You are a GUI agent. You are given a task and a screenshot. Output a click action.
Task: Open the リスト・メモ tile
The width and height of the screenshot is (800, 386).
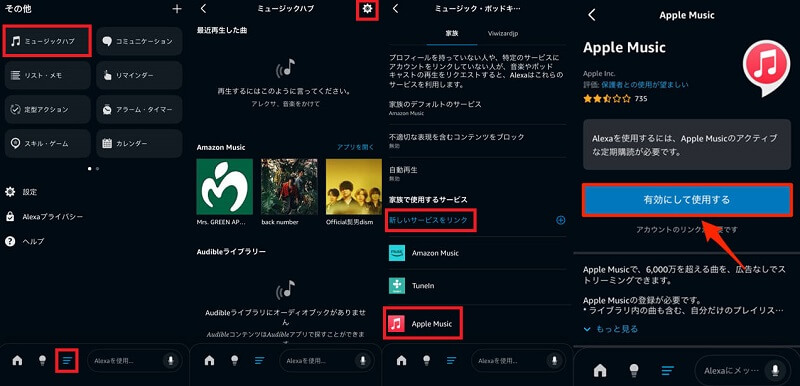click(48, 75)
